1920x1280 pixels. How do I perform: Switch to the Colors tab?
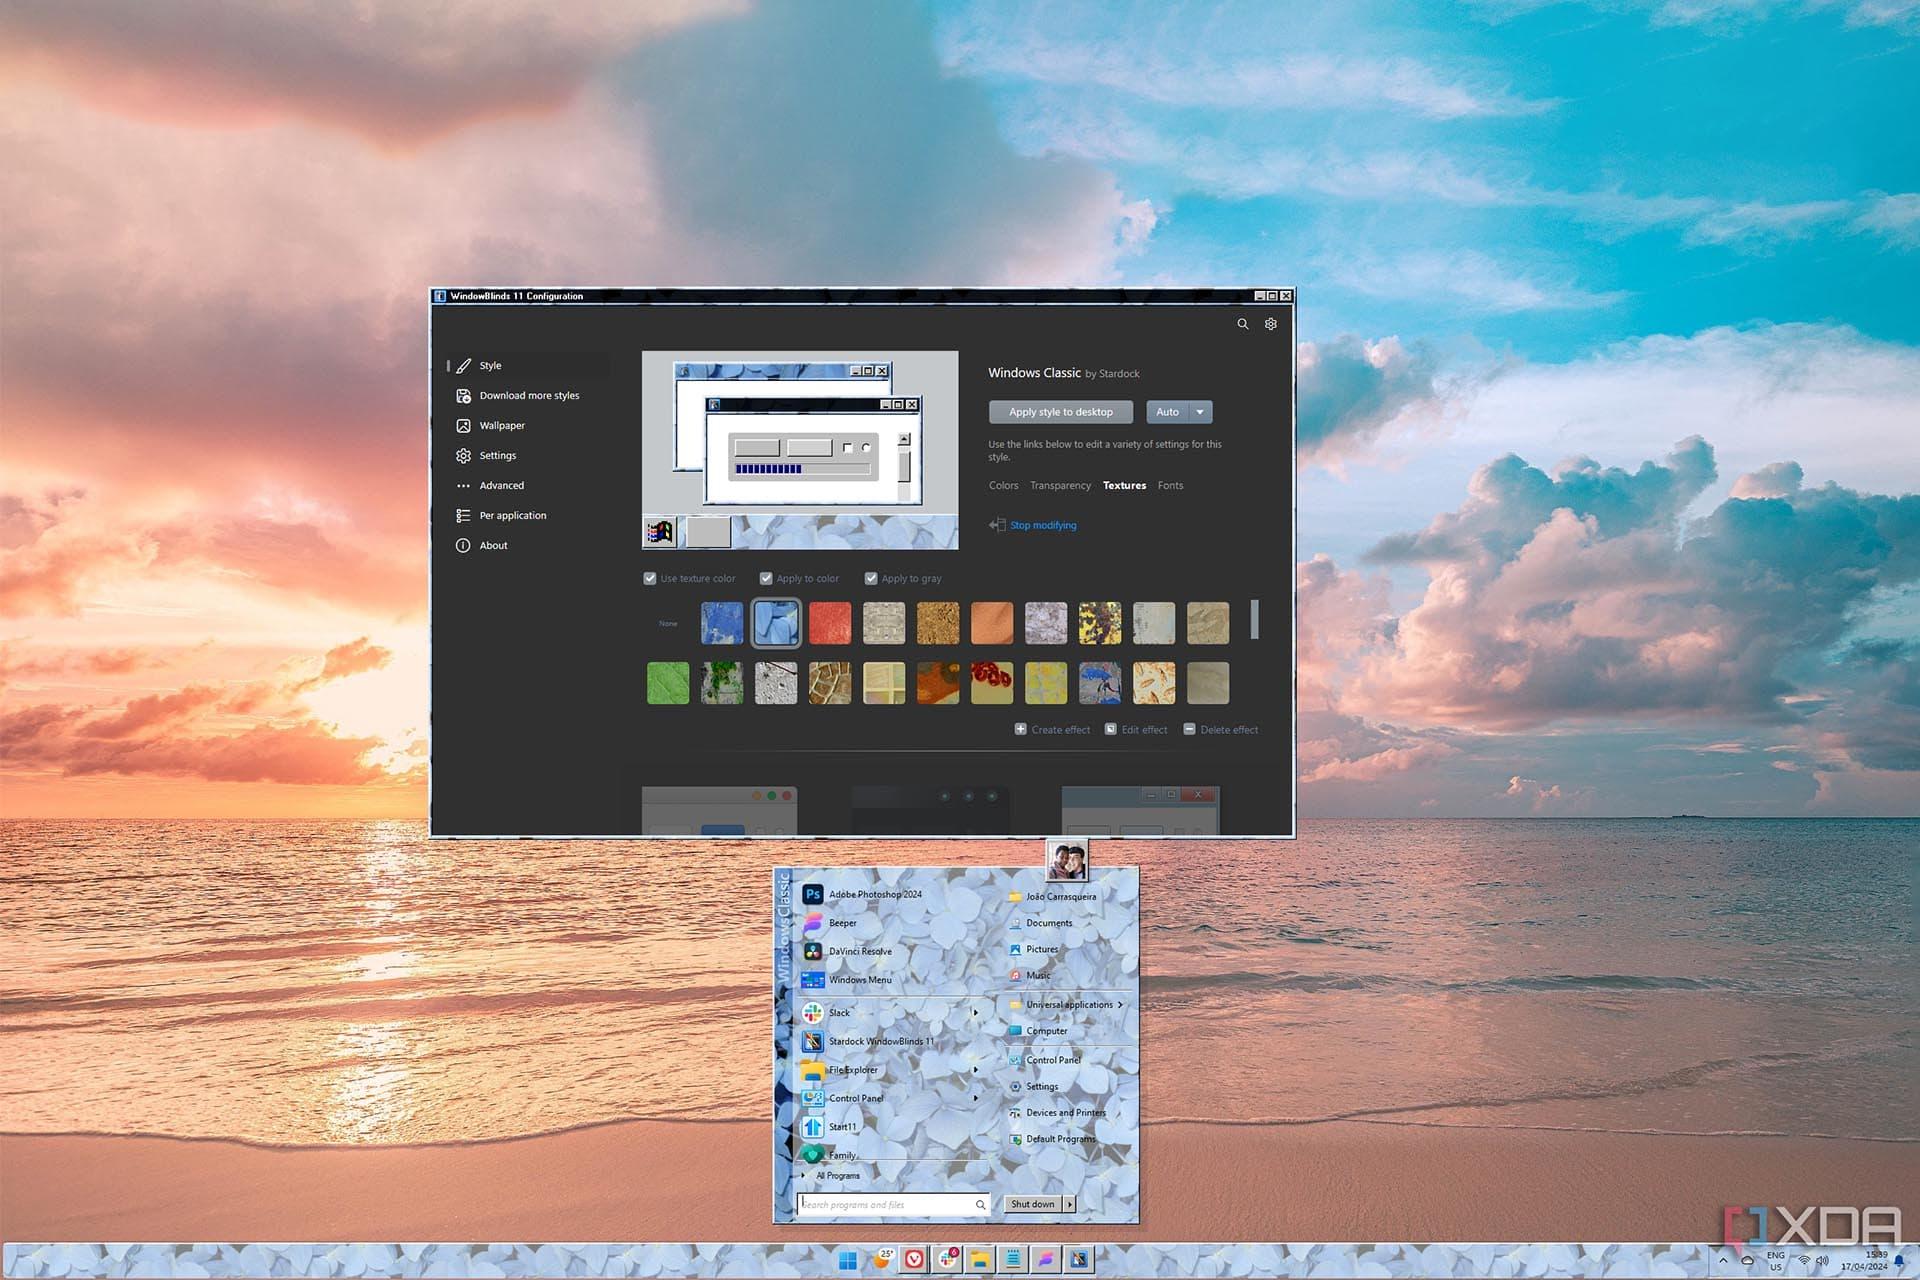click(x=1003, y=486)
